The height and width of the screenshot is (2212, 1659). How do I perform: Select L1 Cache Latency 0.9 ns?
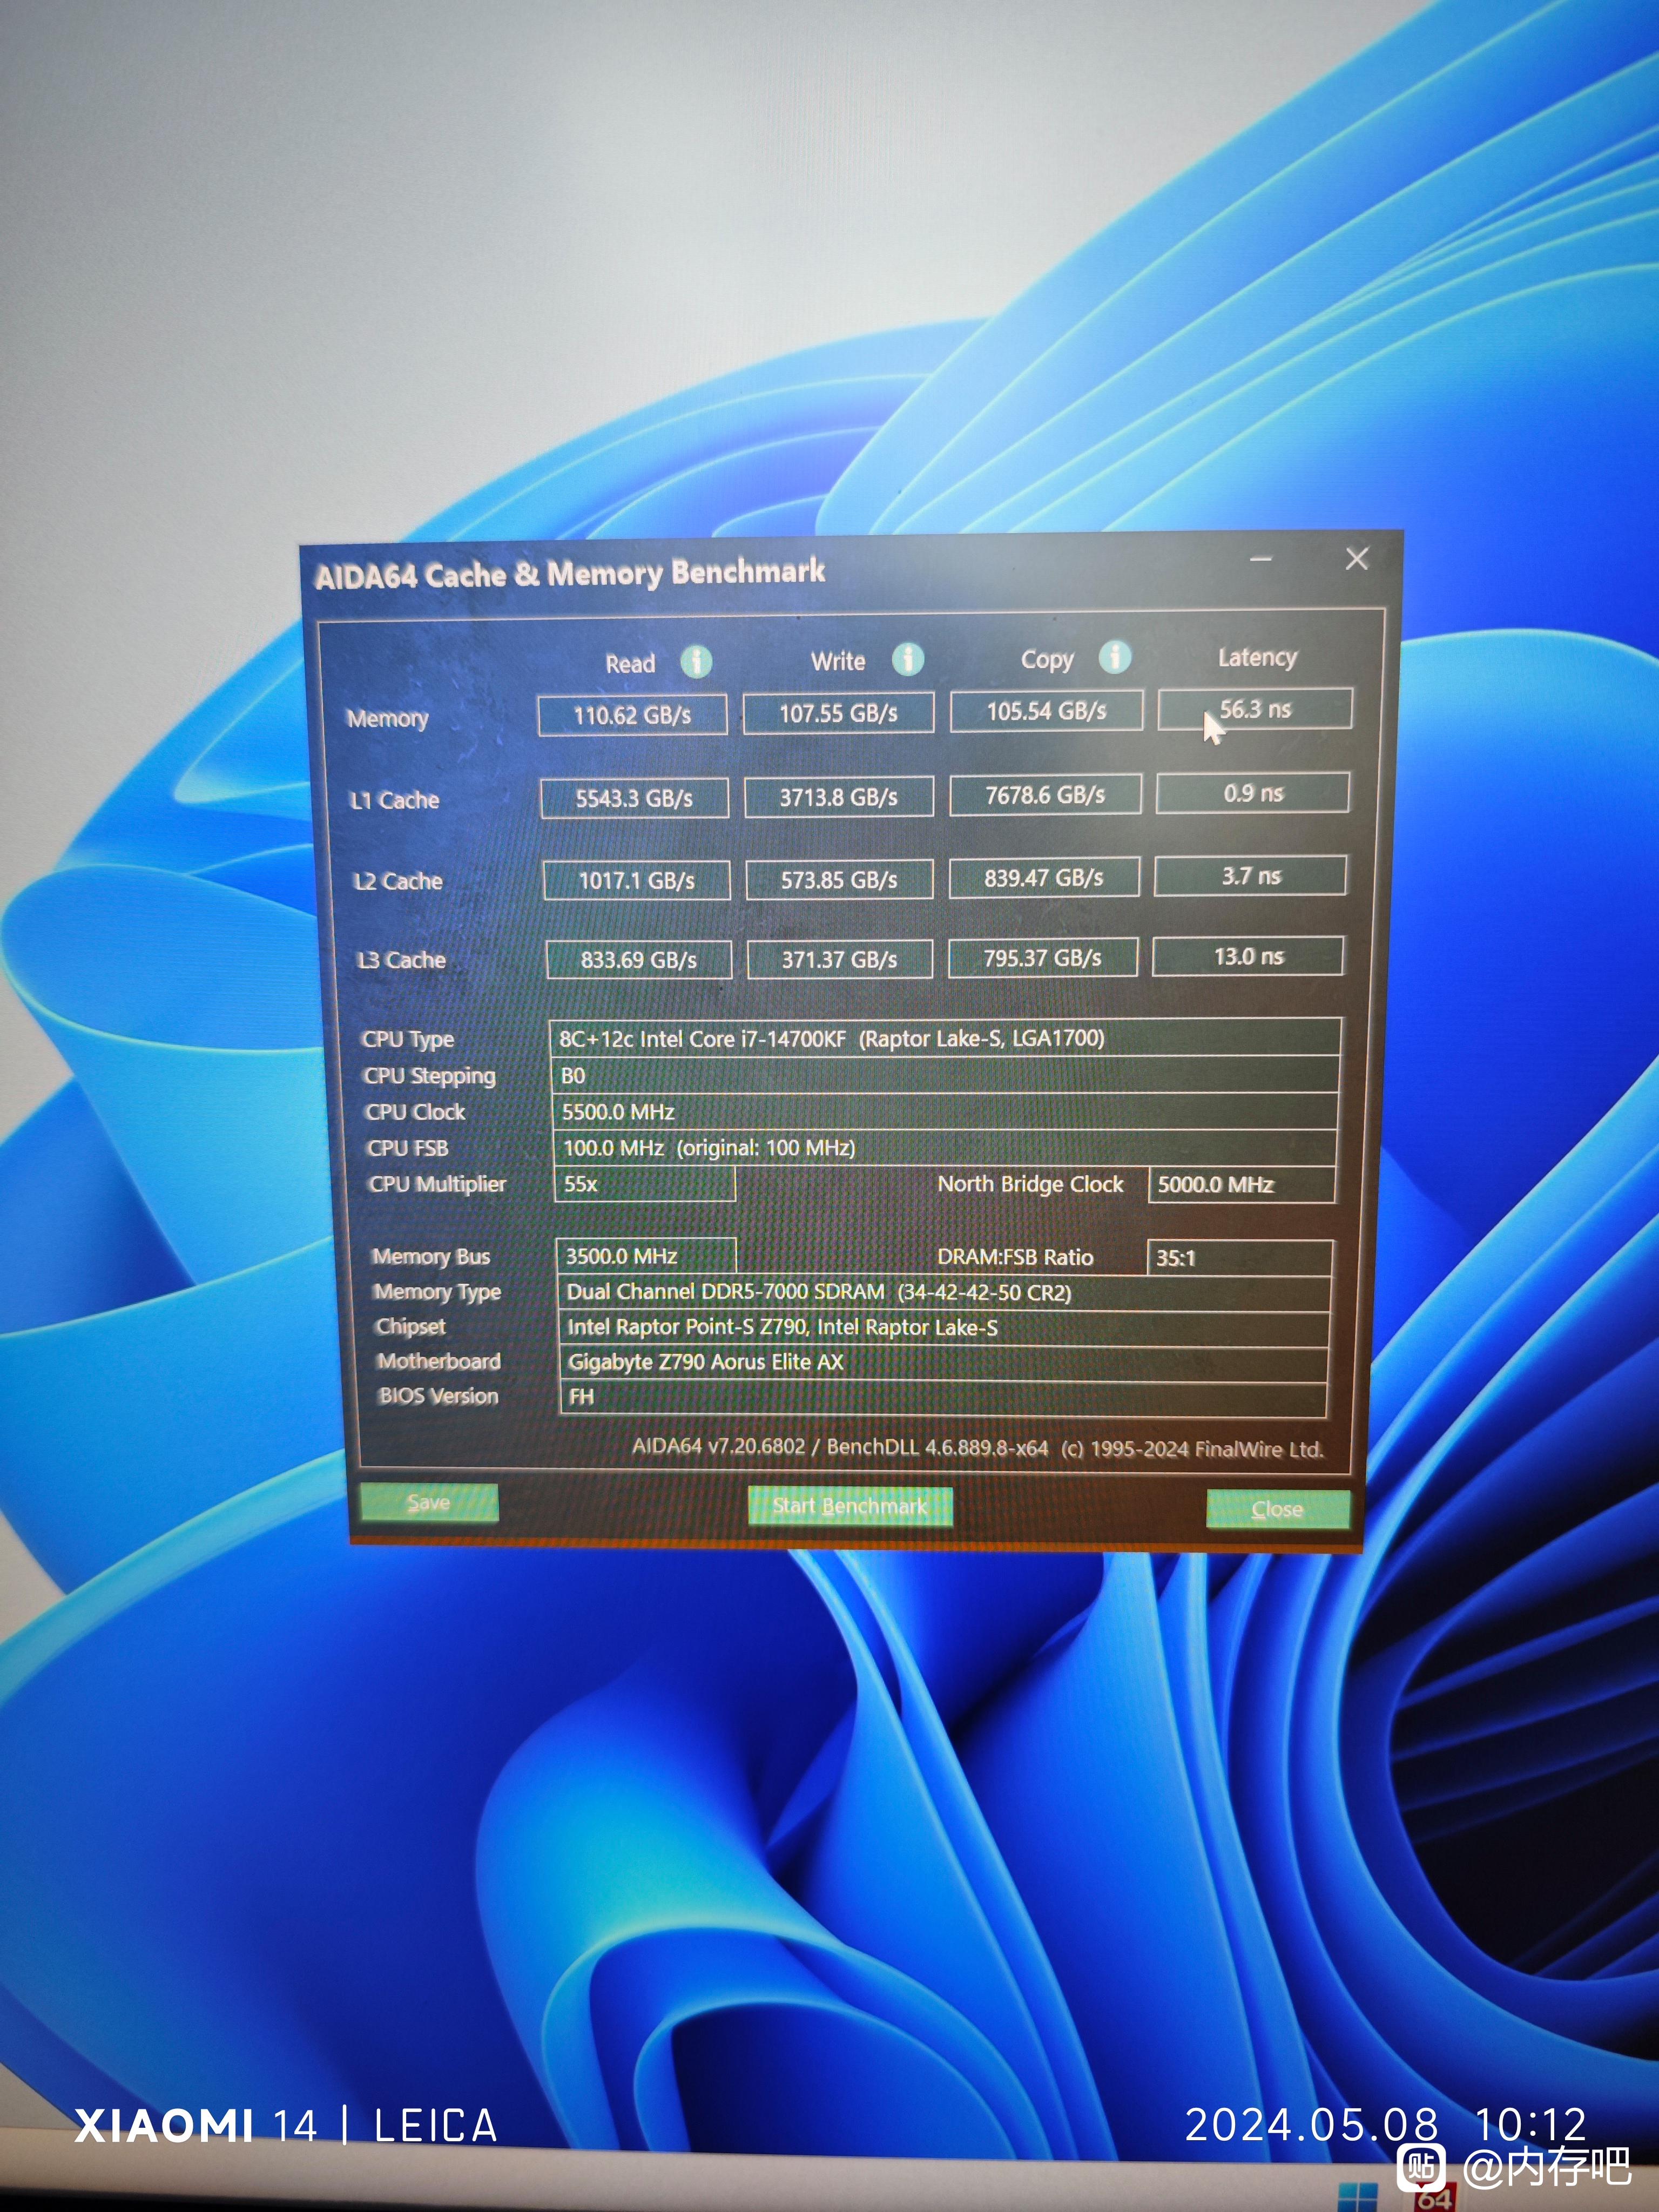pos(1253,793)
